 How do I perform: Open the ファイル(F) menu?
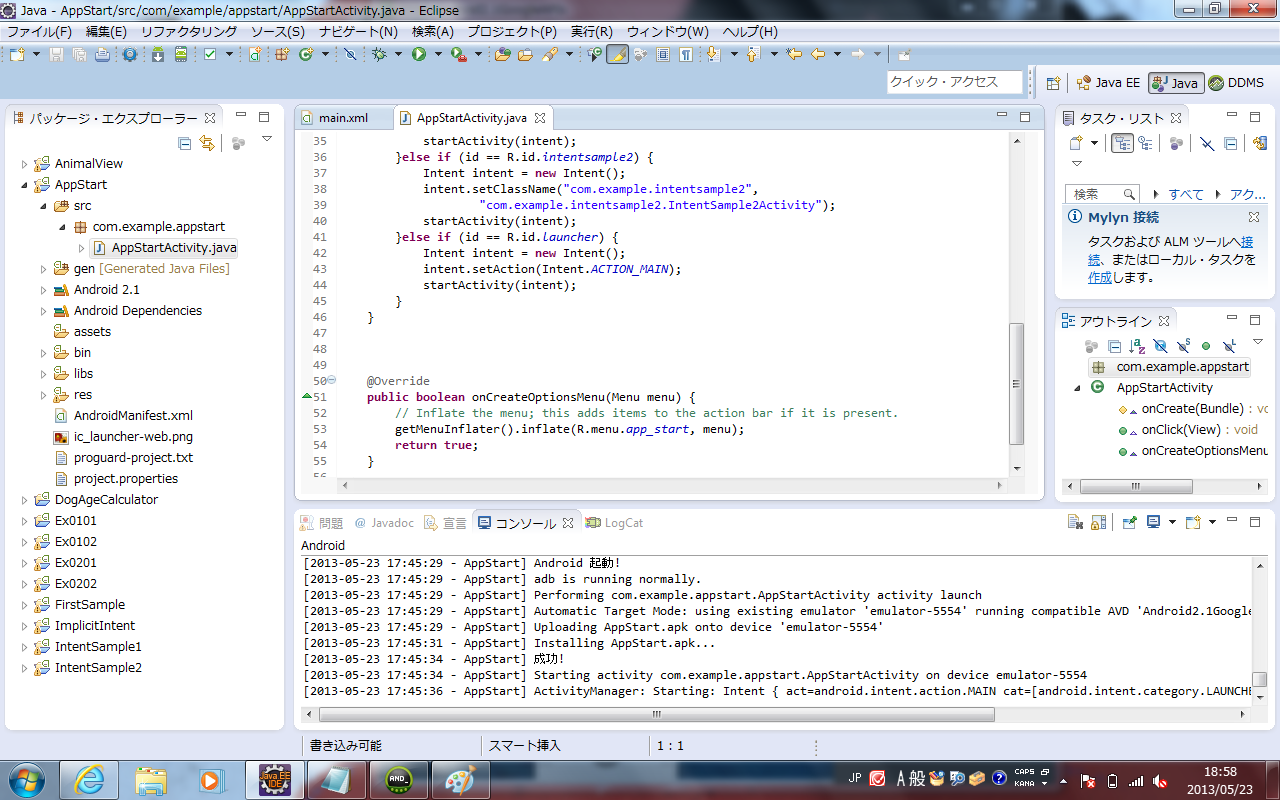(x=39, y=32)
